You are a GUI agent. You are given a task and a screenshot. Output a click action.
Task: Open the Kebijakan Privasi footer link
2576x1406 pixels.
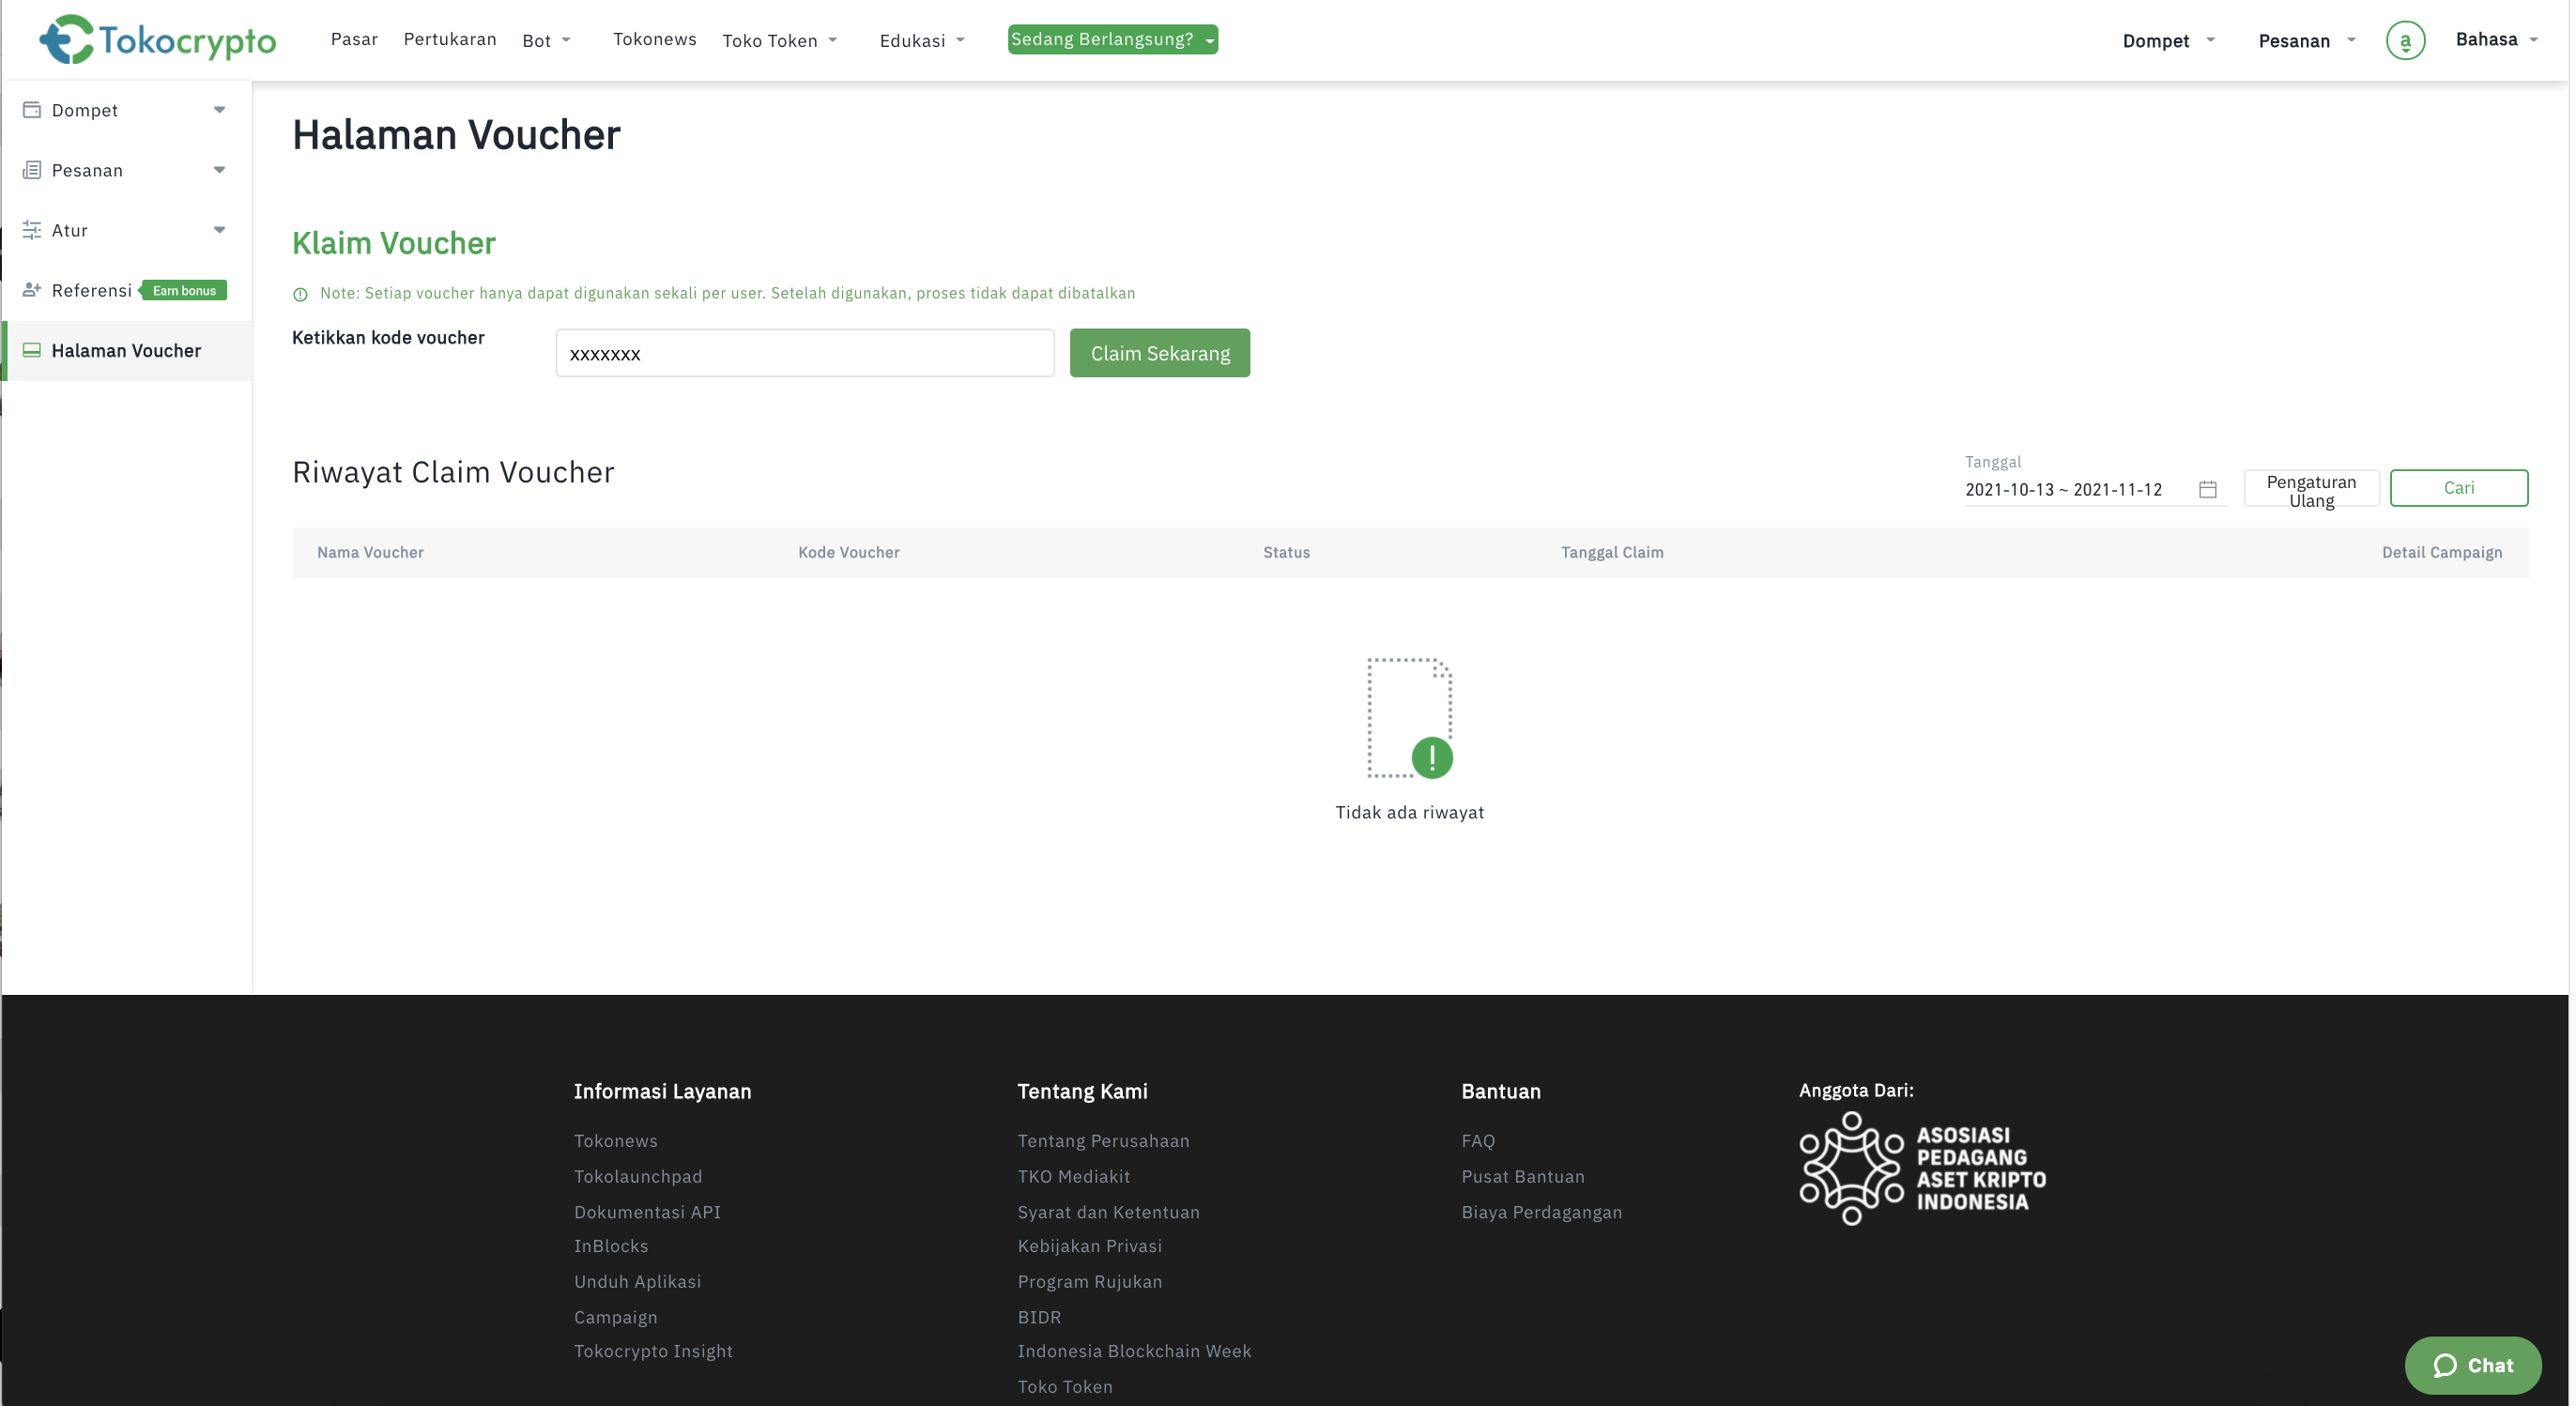pos(1089,1246)
